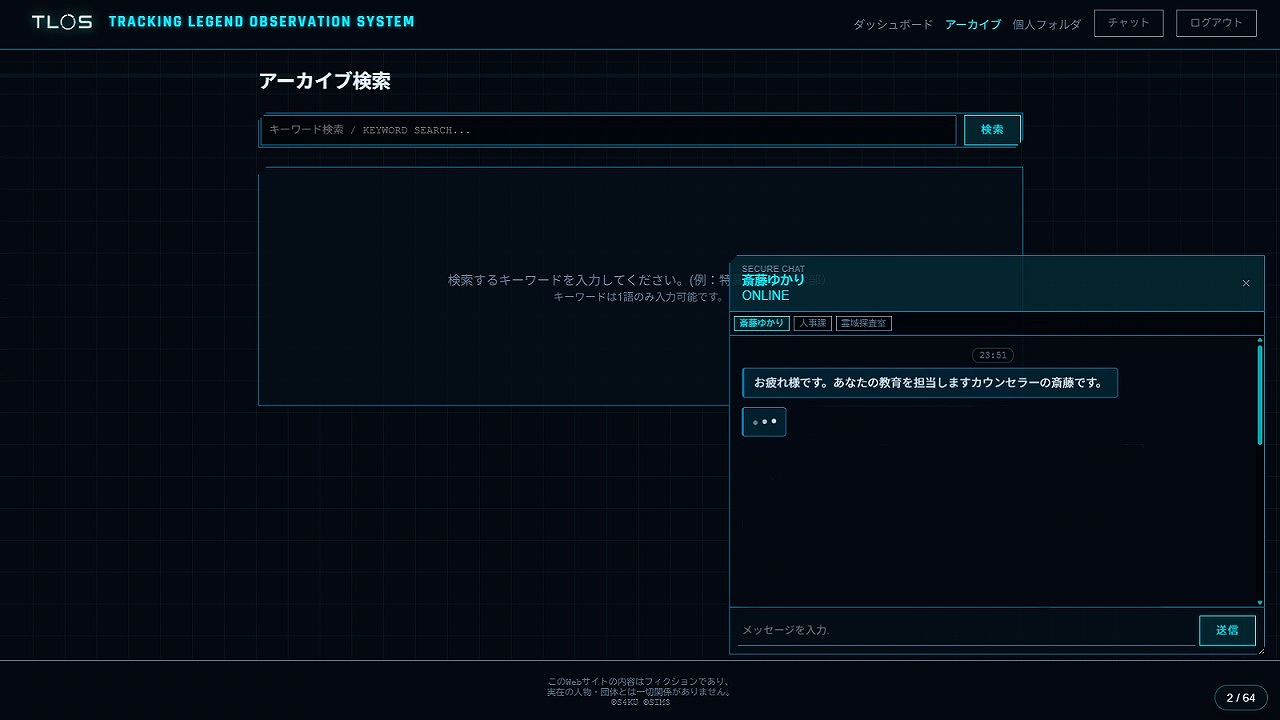
Task: Click the 23:51 timestamp badge
Action: pos(992,355)
